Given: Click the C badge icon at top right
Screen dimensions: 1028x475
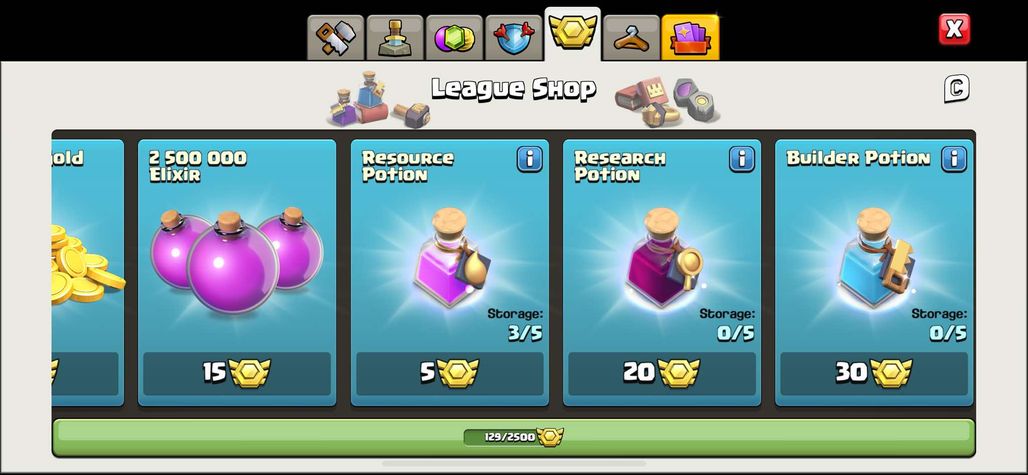Looking at the screenshot, I should pos(957,88).
